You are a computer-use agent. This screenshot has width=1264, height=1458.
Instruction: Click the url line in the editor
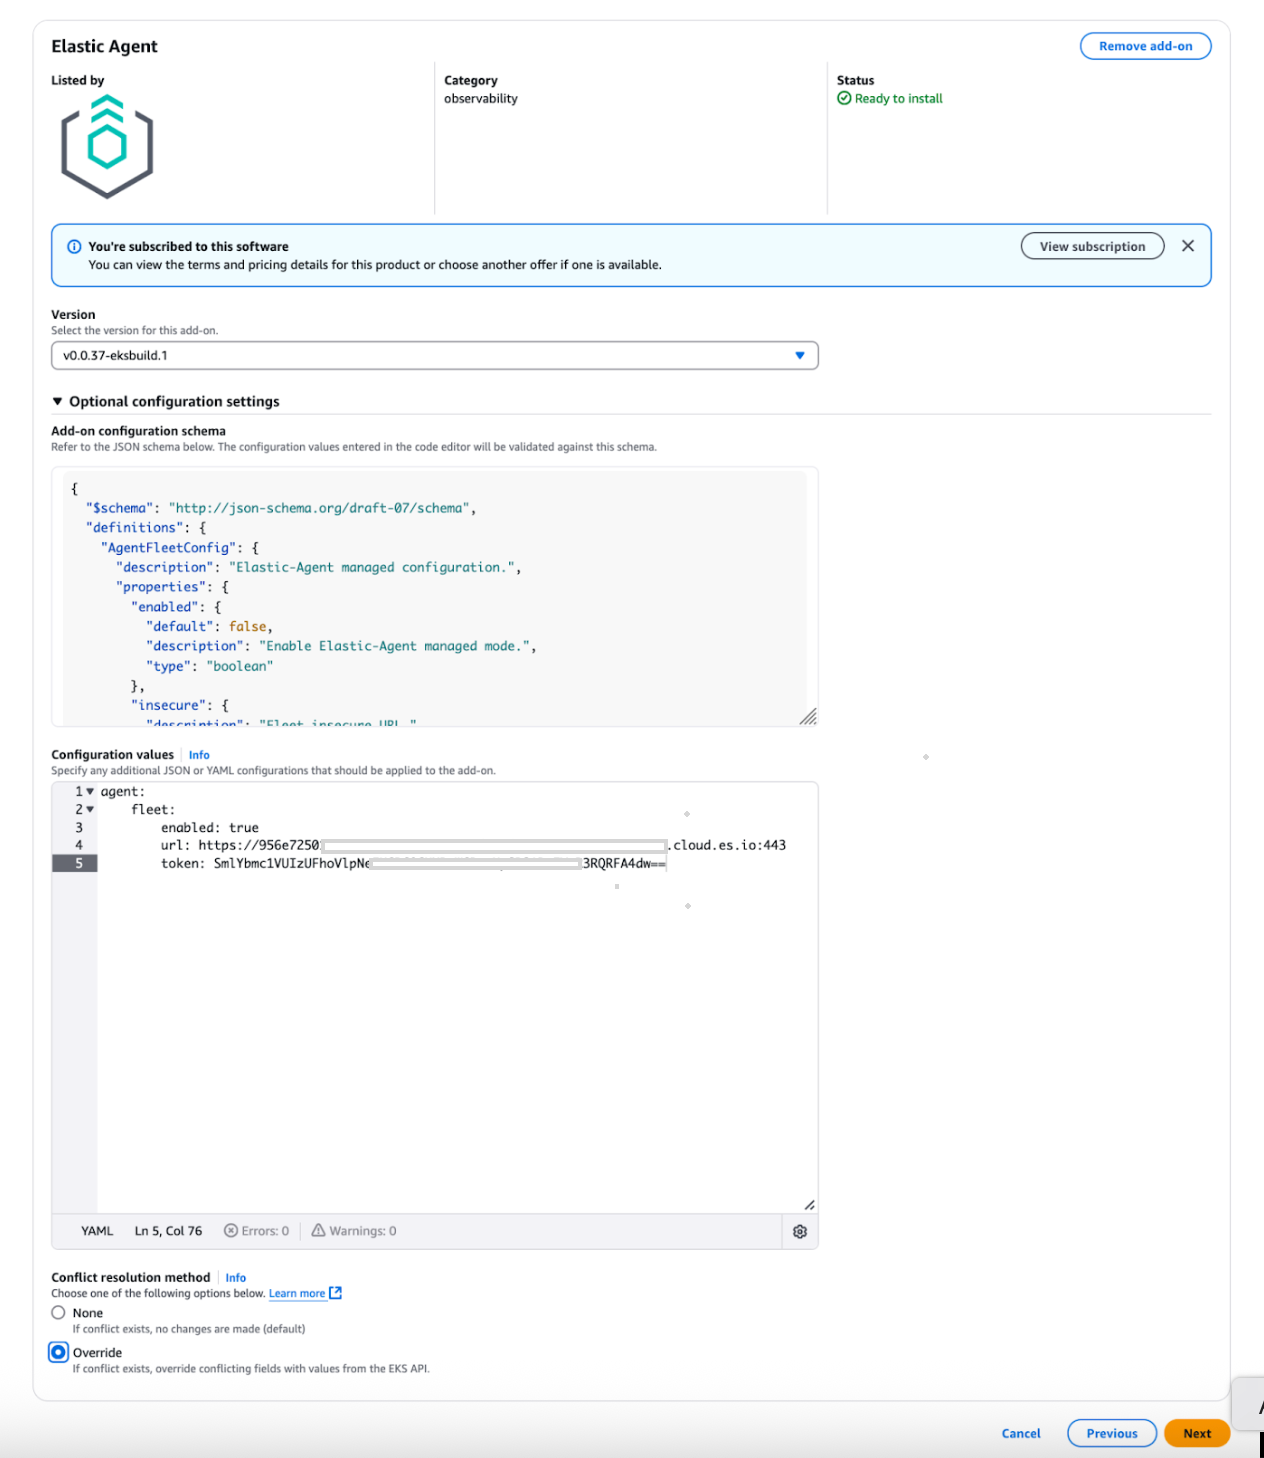(x=473, y=845)
